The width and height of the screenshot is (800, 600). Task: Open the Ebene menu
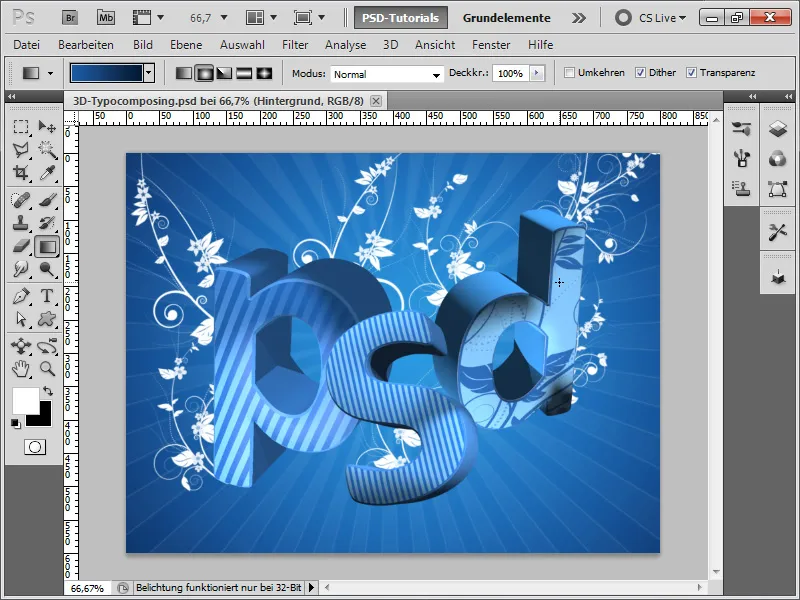pyautogui.click(x=186, y=45)
